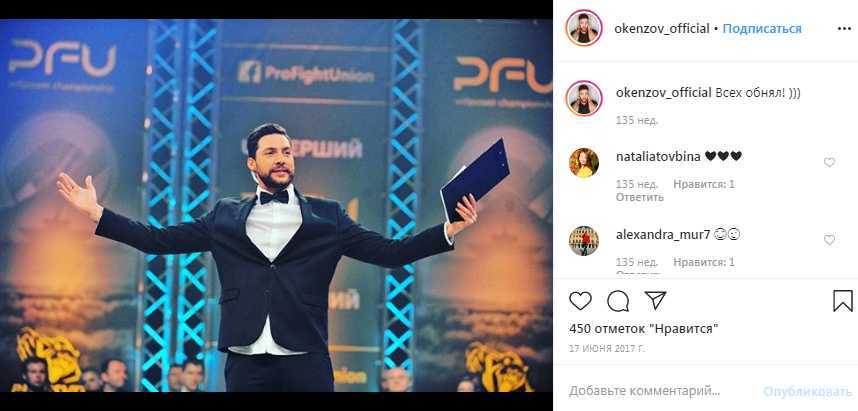
Task: Open nataliatovbina's profile picture
Action: 584,163
